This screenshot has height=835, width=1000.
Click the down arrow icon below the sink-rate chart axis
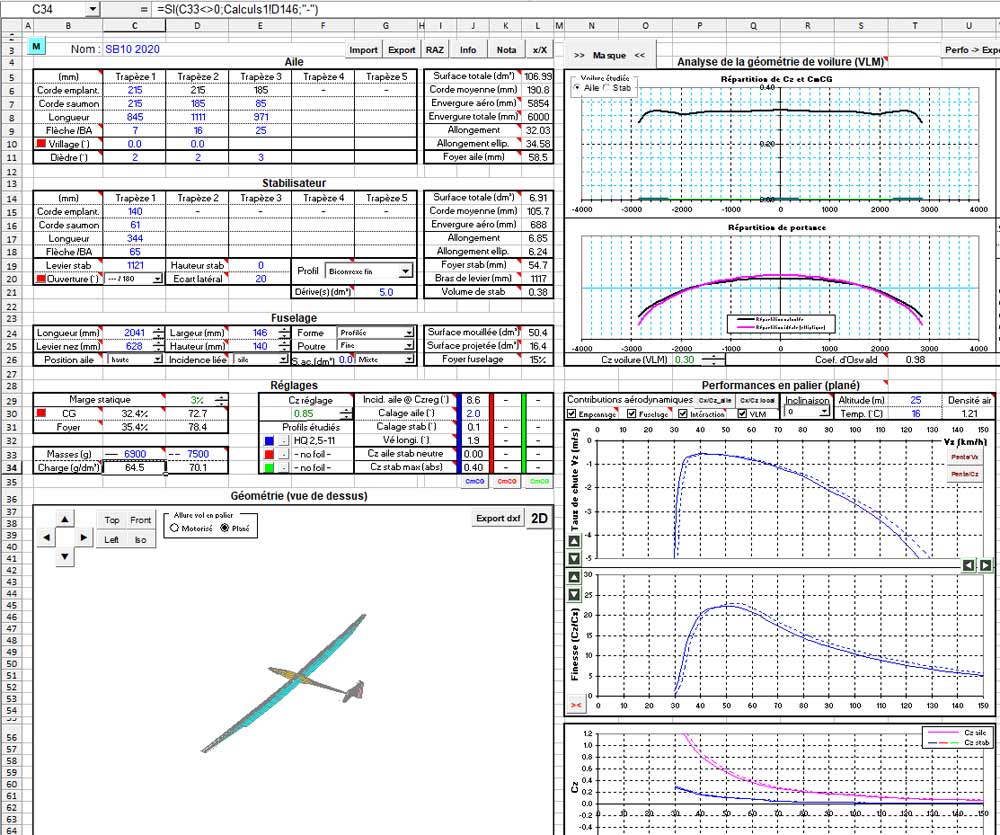point(574,559)
